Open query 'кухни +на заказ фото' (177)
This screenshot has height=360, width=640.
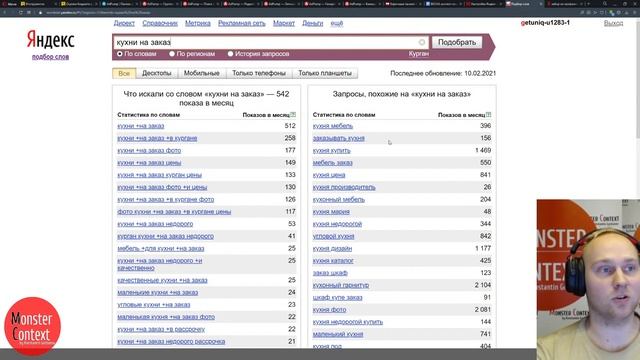point(149,151)
